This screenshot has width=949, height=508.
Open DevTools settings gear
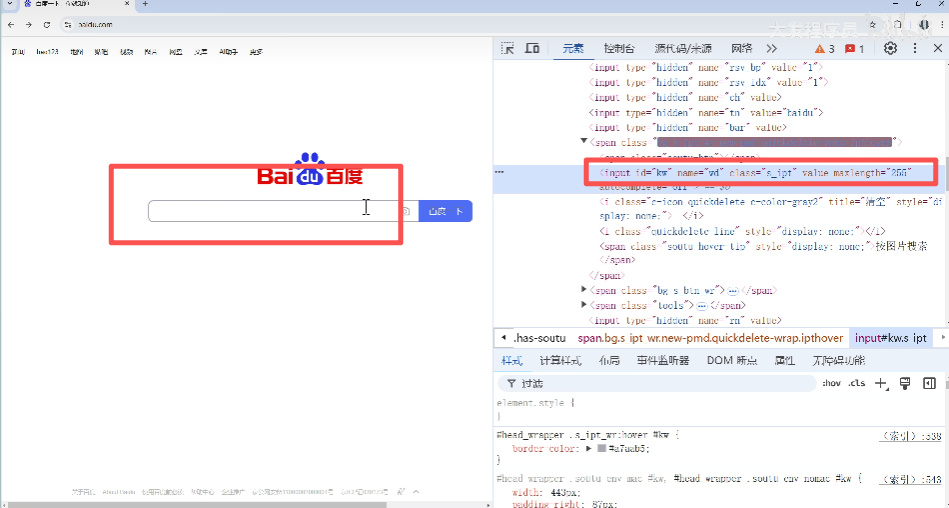pyautogui.click(x=890, y=48)
